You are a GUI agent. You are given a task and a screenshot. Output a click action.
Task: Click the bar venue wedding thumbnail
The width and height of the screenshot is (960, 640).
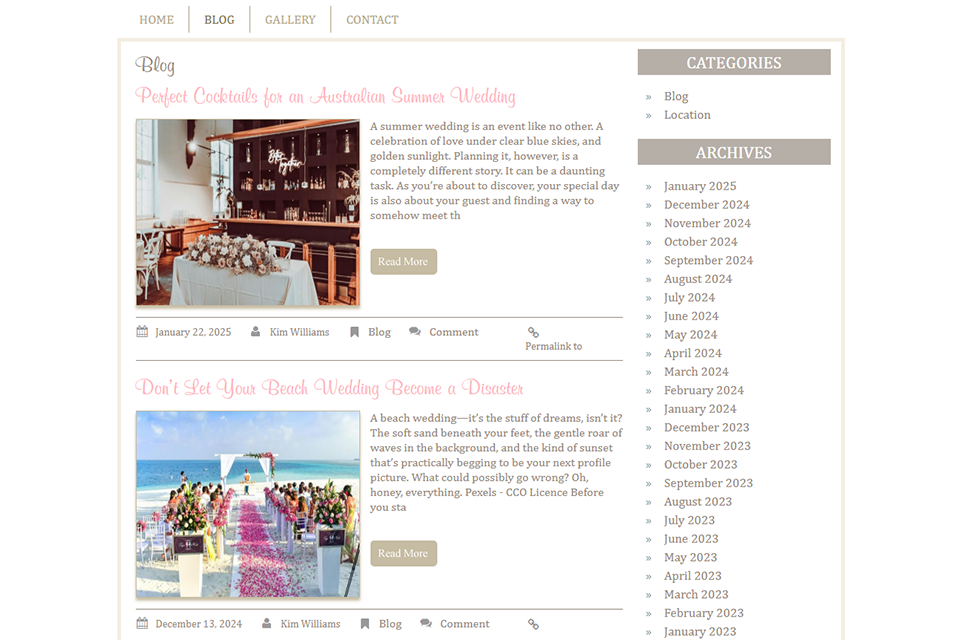coord(247,212)
